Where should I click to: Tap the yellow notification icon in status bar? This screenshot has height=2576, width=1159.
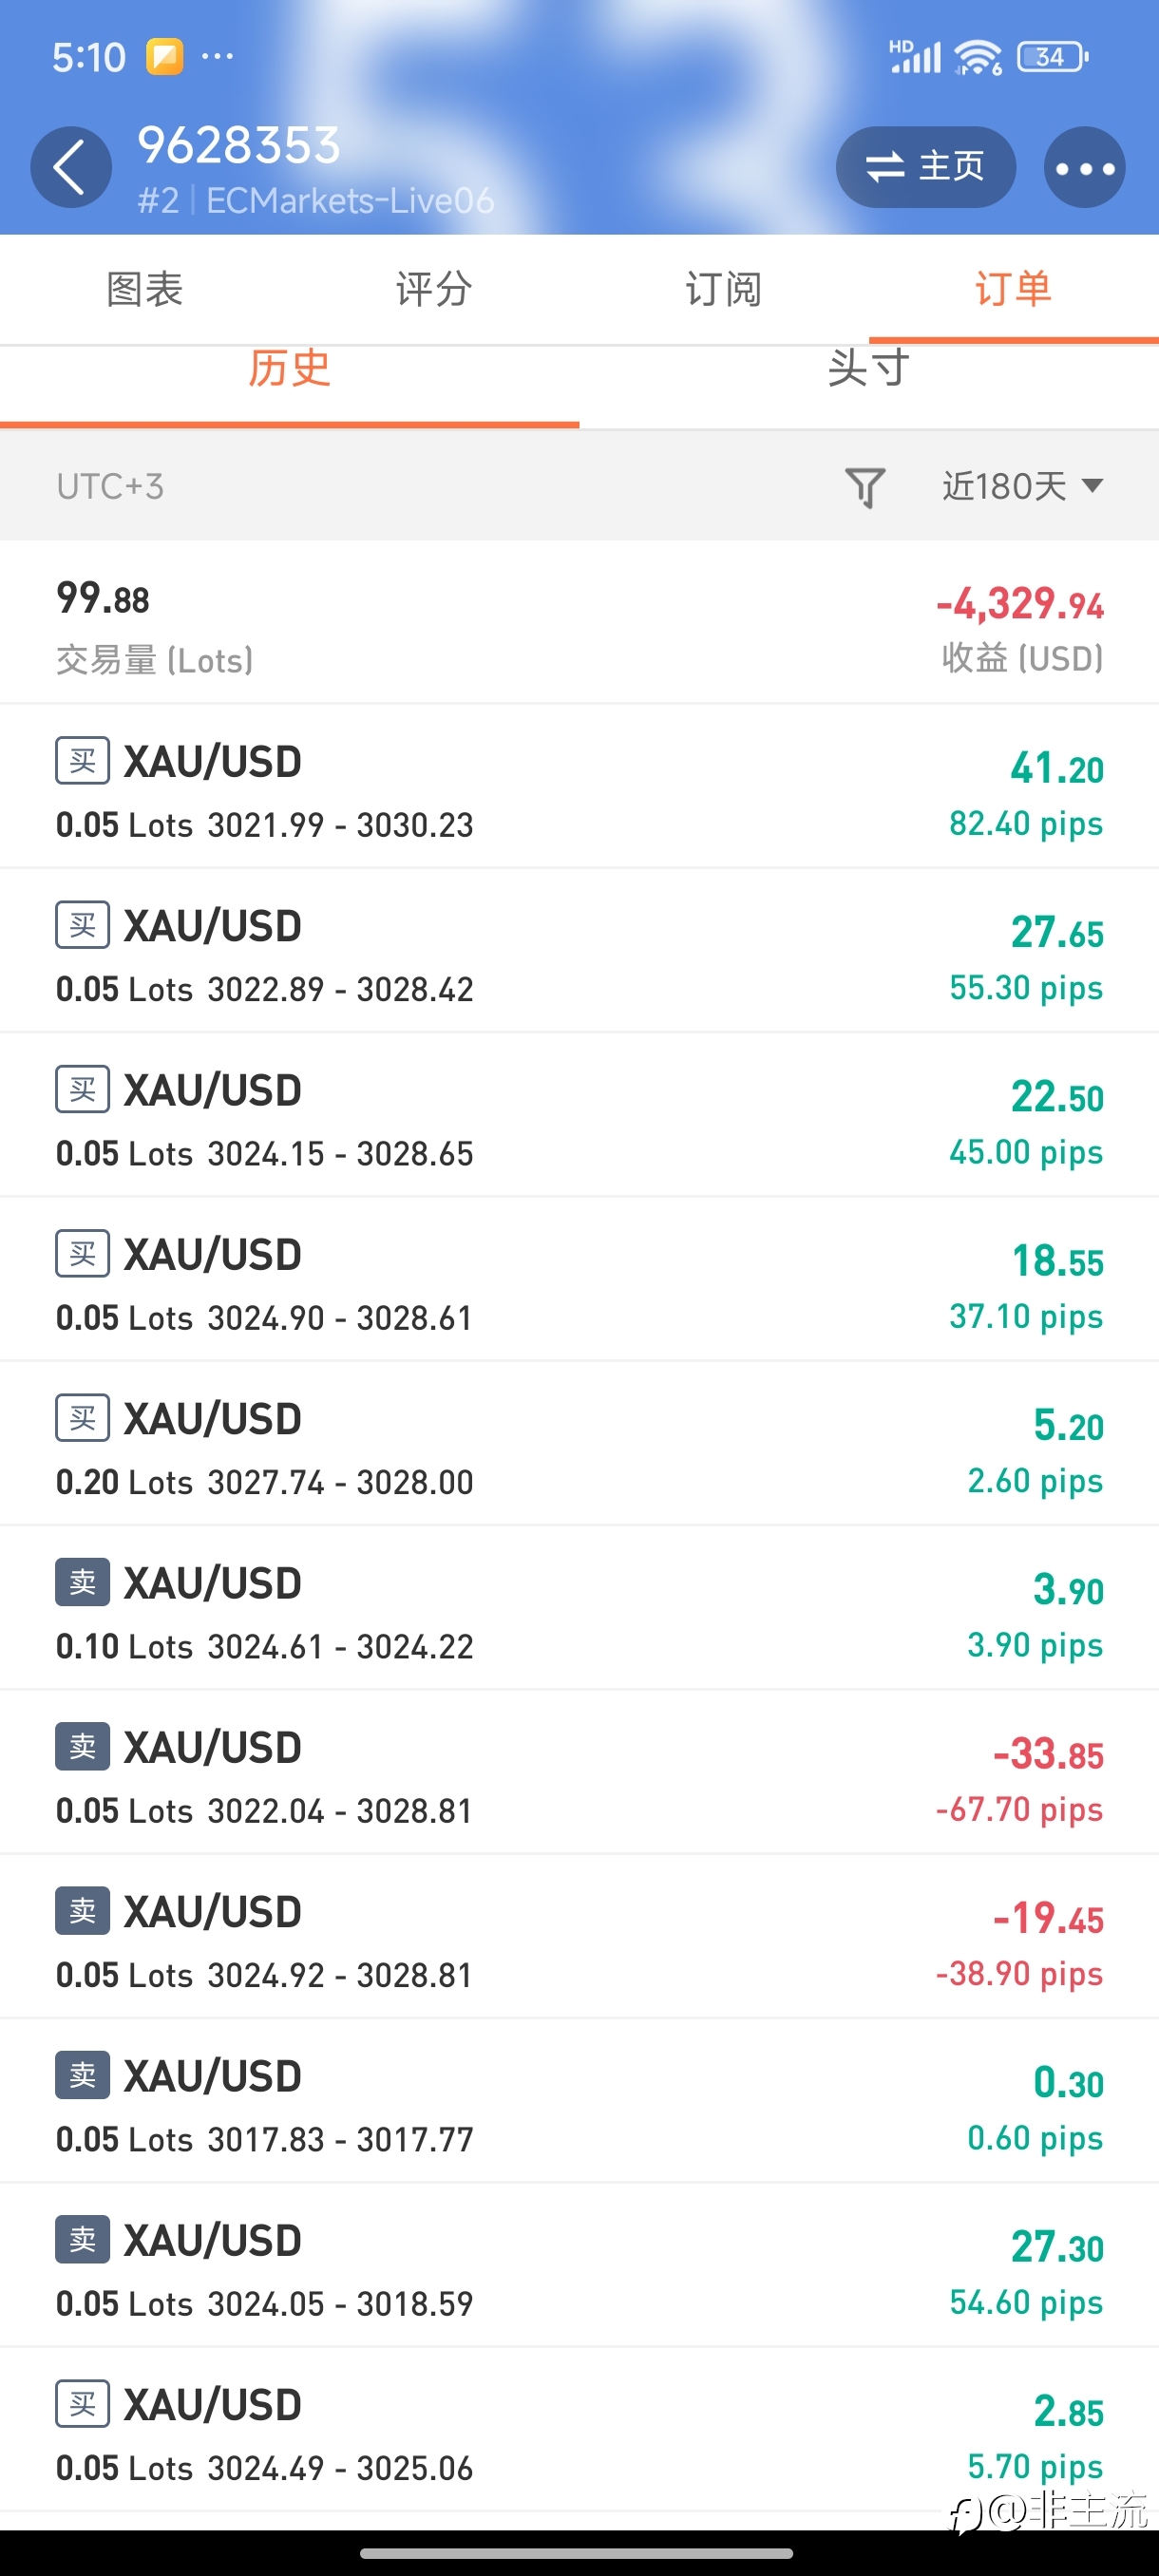165,57
